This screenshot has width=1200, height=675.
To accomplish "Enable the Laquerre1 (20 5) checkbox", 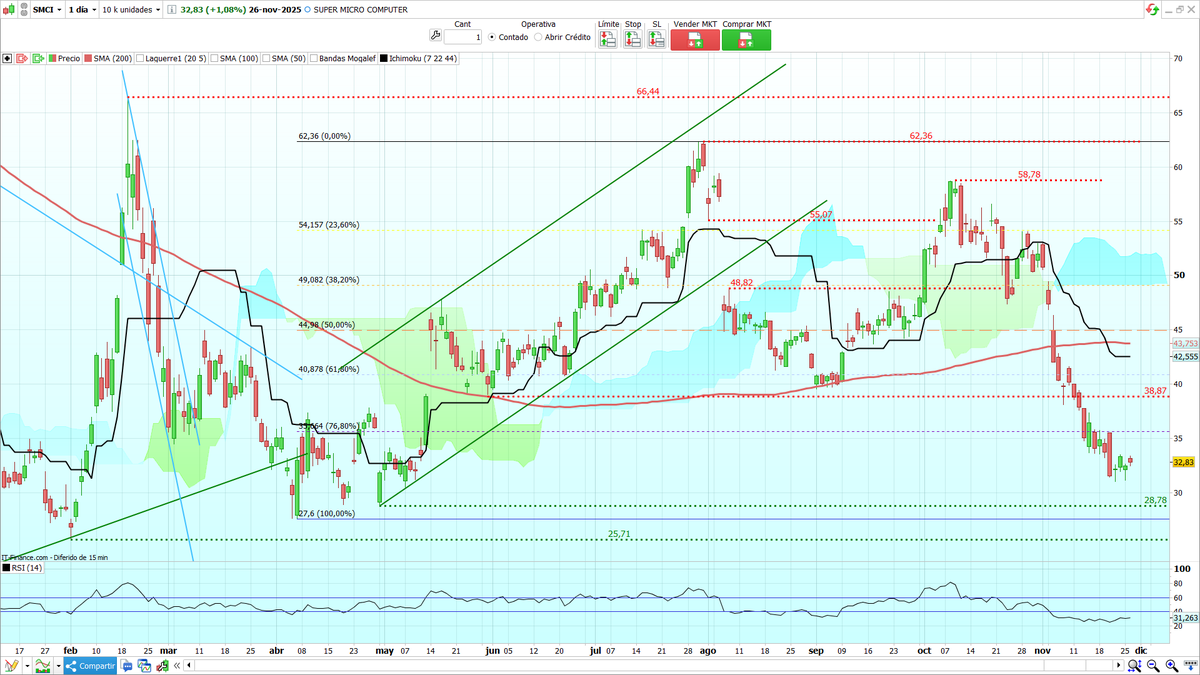I will pos(139,59).
